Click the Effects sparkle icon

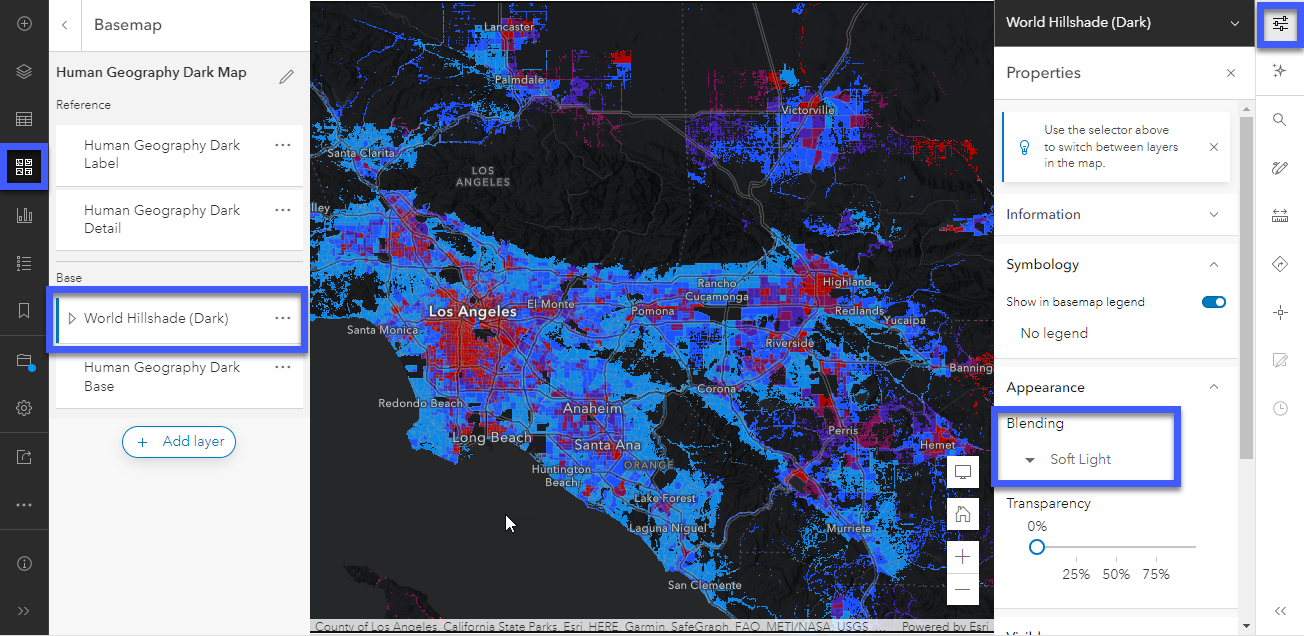tap(1279, 71)
